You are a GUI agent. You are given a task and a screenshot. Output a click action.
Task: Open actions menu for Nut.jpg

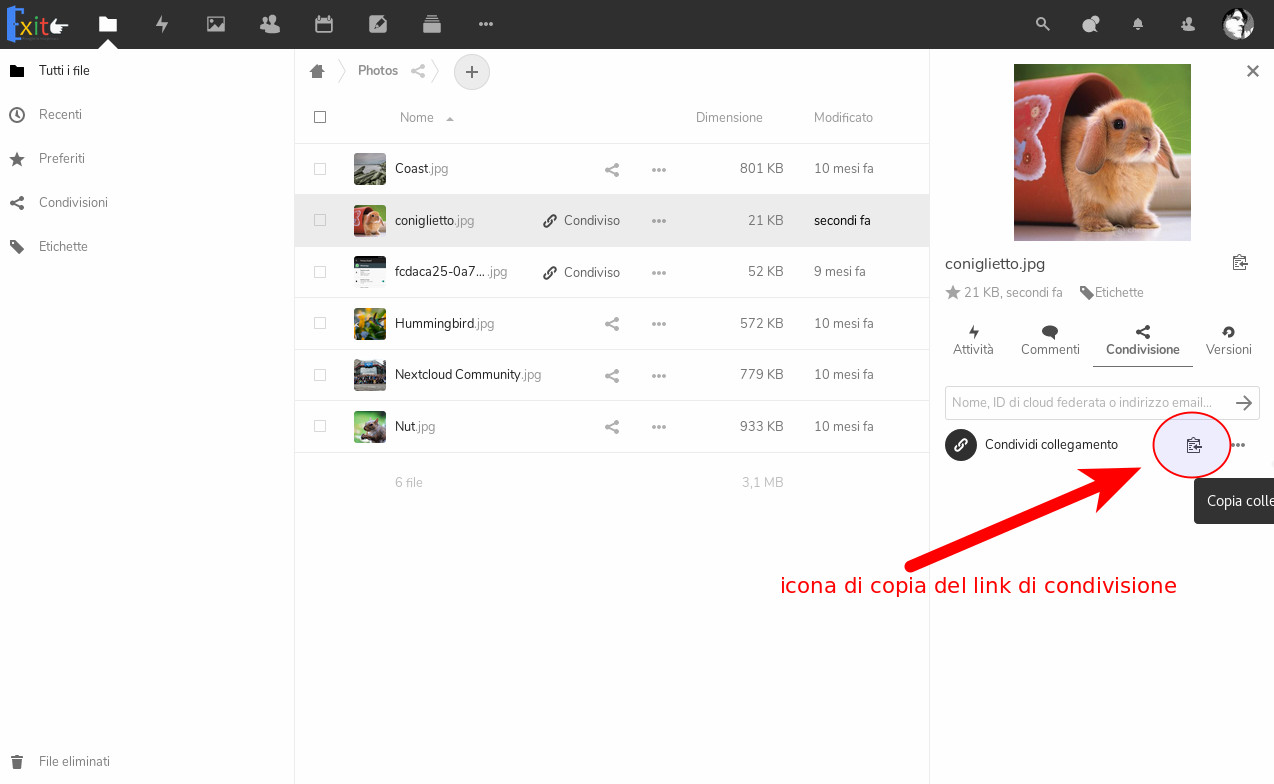point(659,427)
